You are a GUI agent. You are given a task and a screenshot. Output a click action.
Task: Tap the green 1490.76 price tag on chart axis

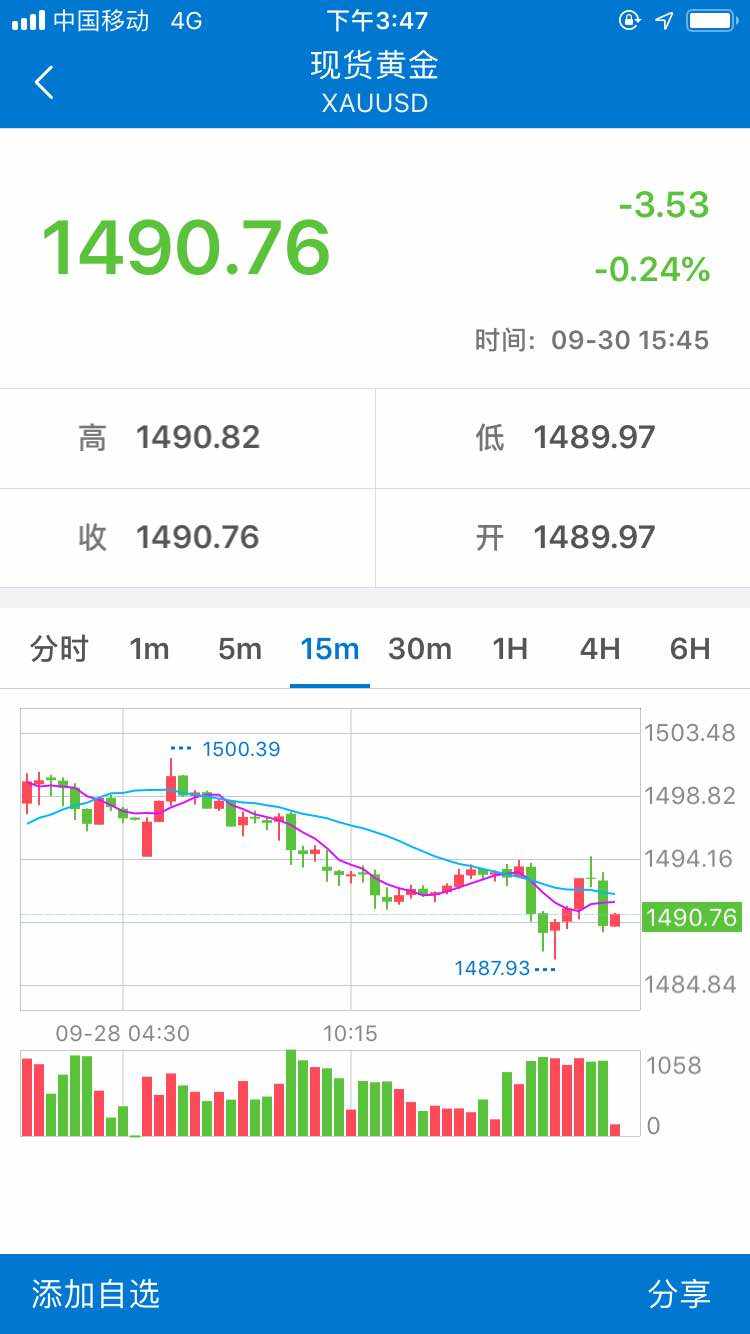pyautogui.click(x=691, y=917)
